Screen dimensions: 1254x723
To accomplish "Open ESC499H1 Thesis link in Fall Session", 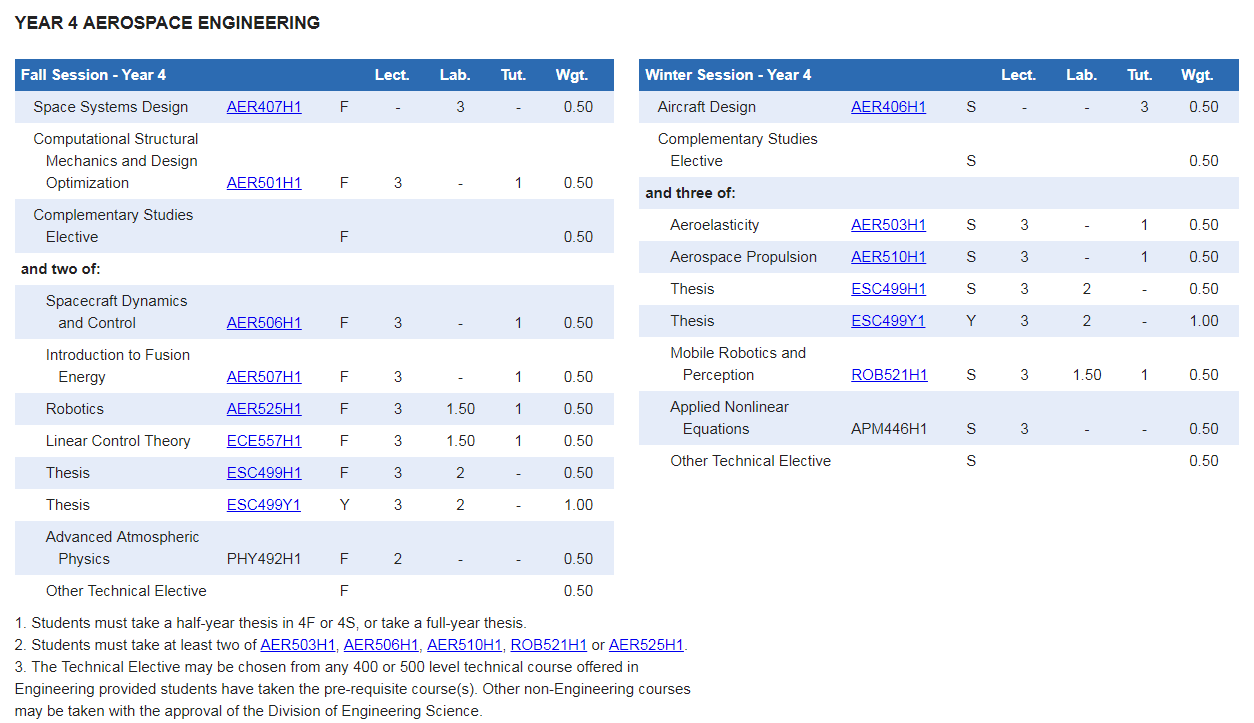I will 264,473.
